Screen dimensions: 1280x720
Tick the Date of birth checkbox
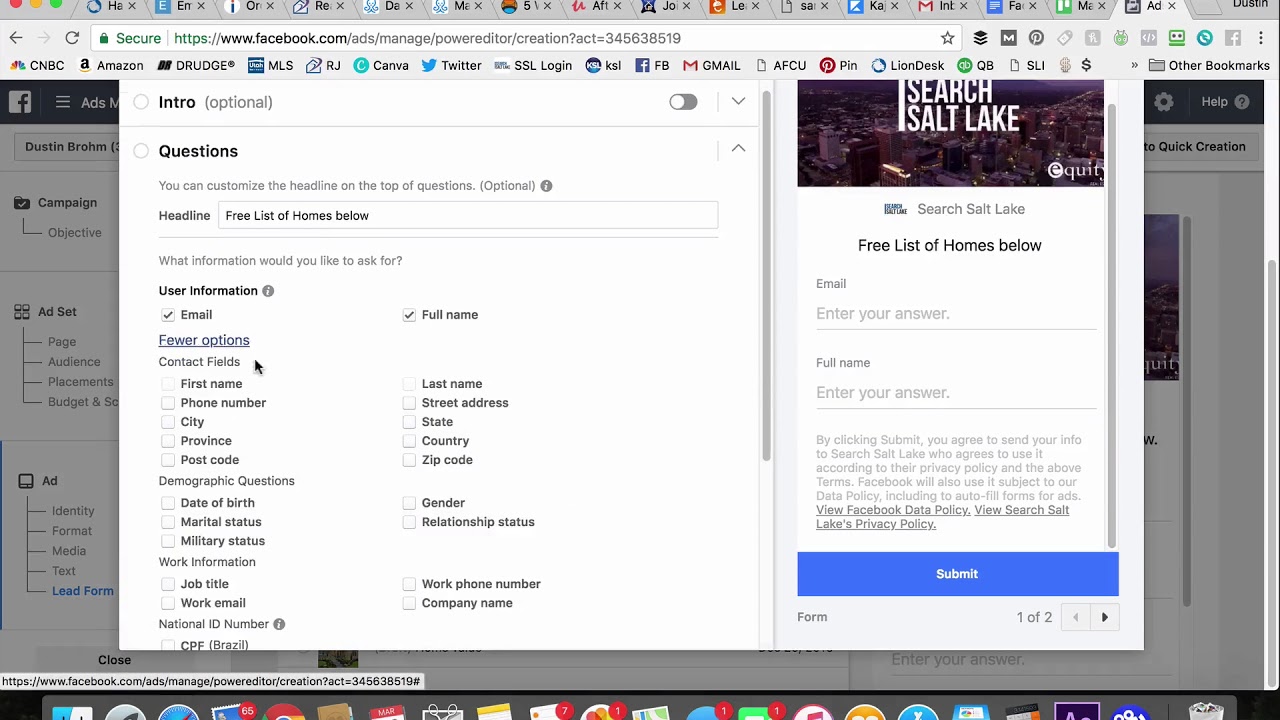[x=168, y=503]
